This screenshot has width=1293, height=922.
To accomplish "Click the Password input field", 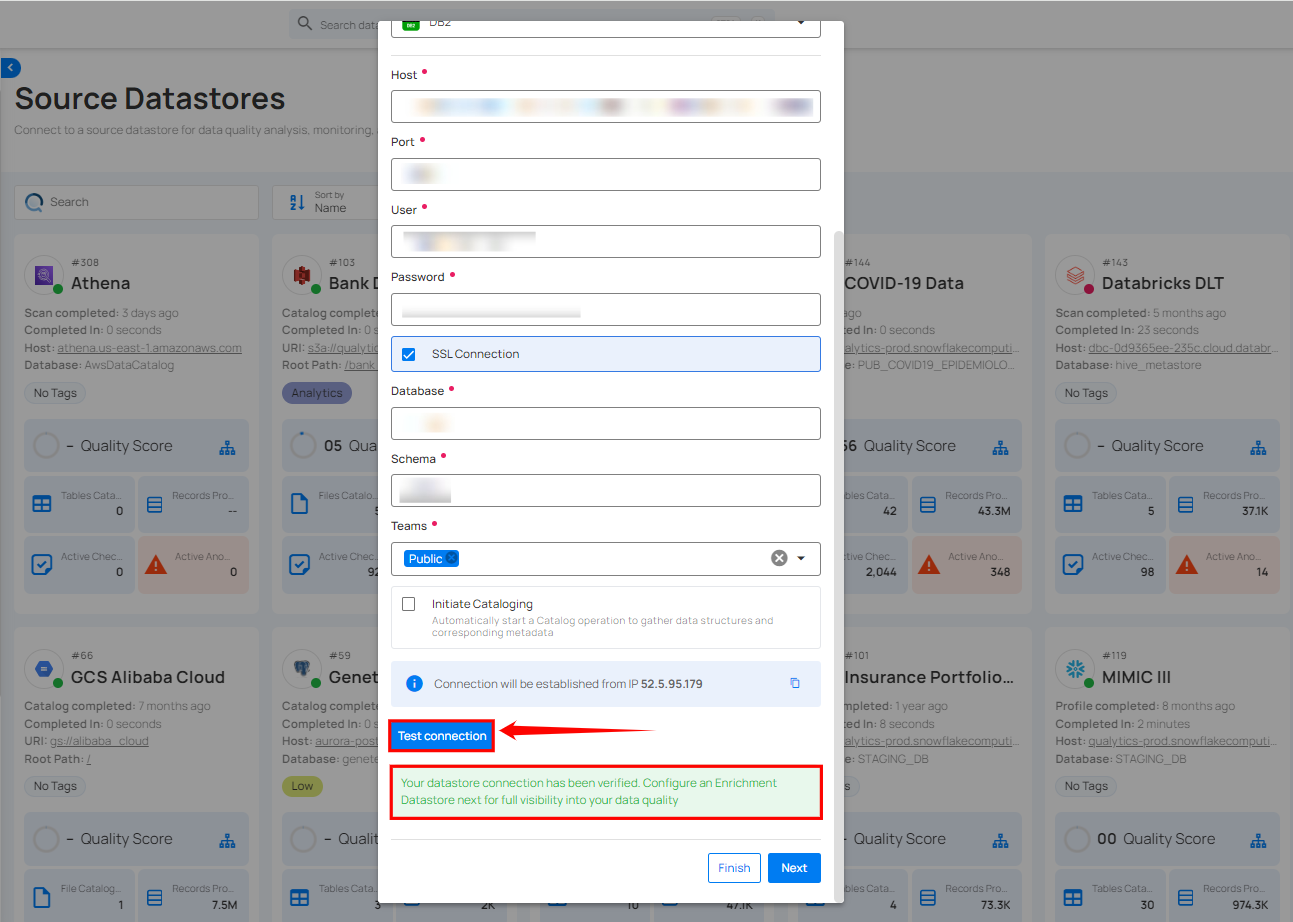I will tap(605, 309).
